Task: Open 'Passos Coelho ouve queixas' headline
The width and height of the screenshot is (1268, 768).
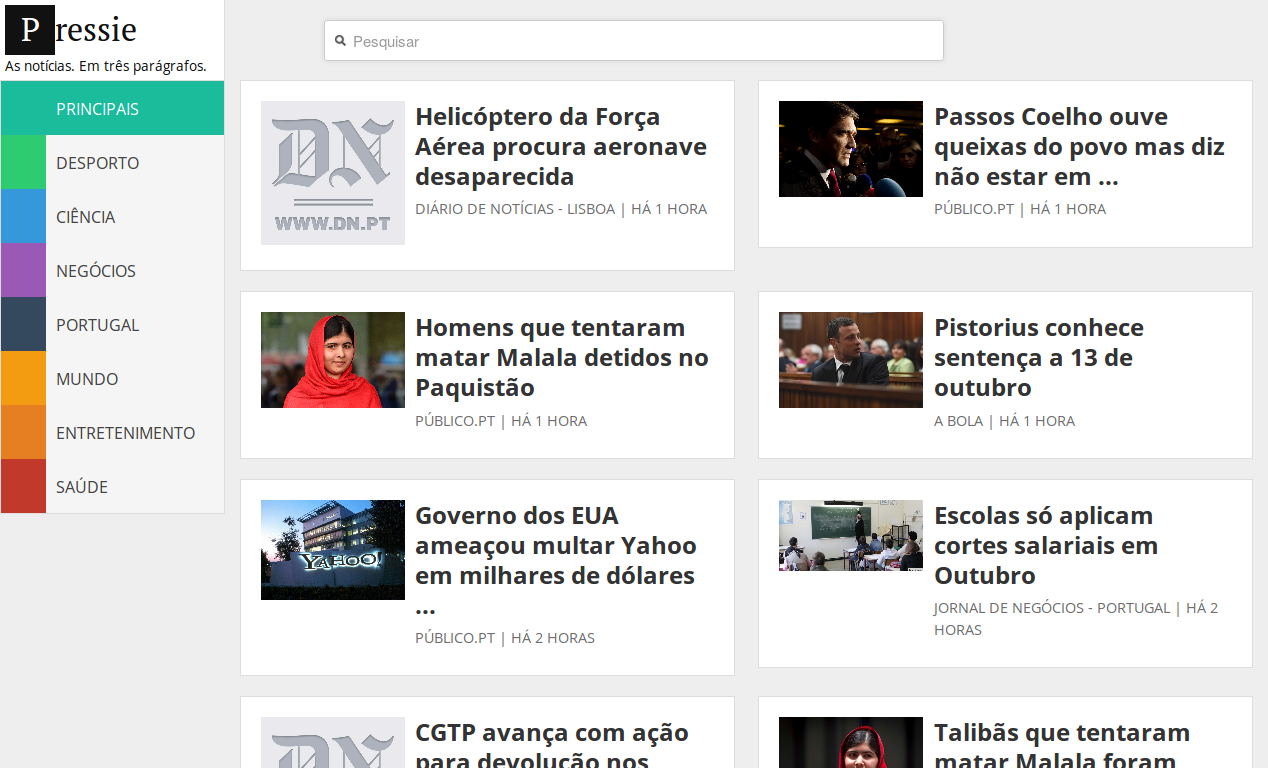Action: [x=1079, y=147]
